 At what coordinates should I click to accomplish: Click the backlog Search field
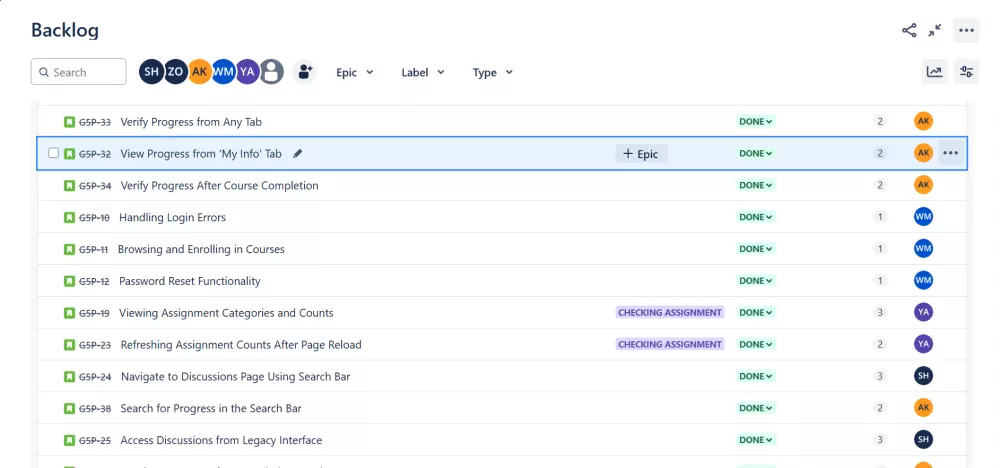point(79,72)
